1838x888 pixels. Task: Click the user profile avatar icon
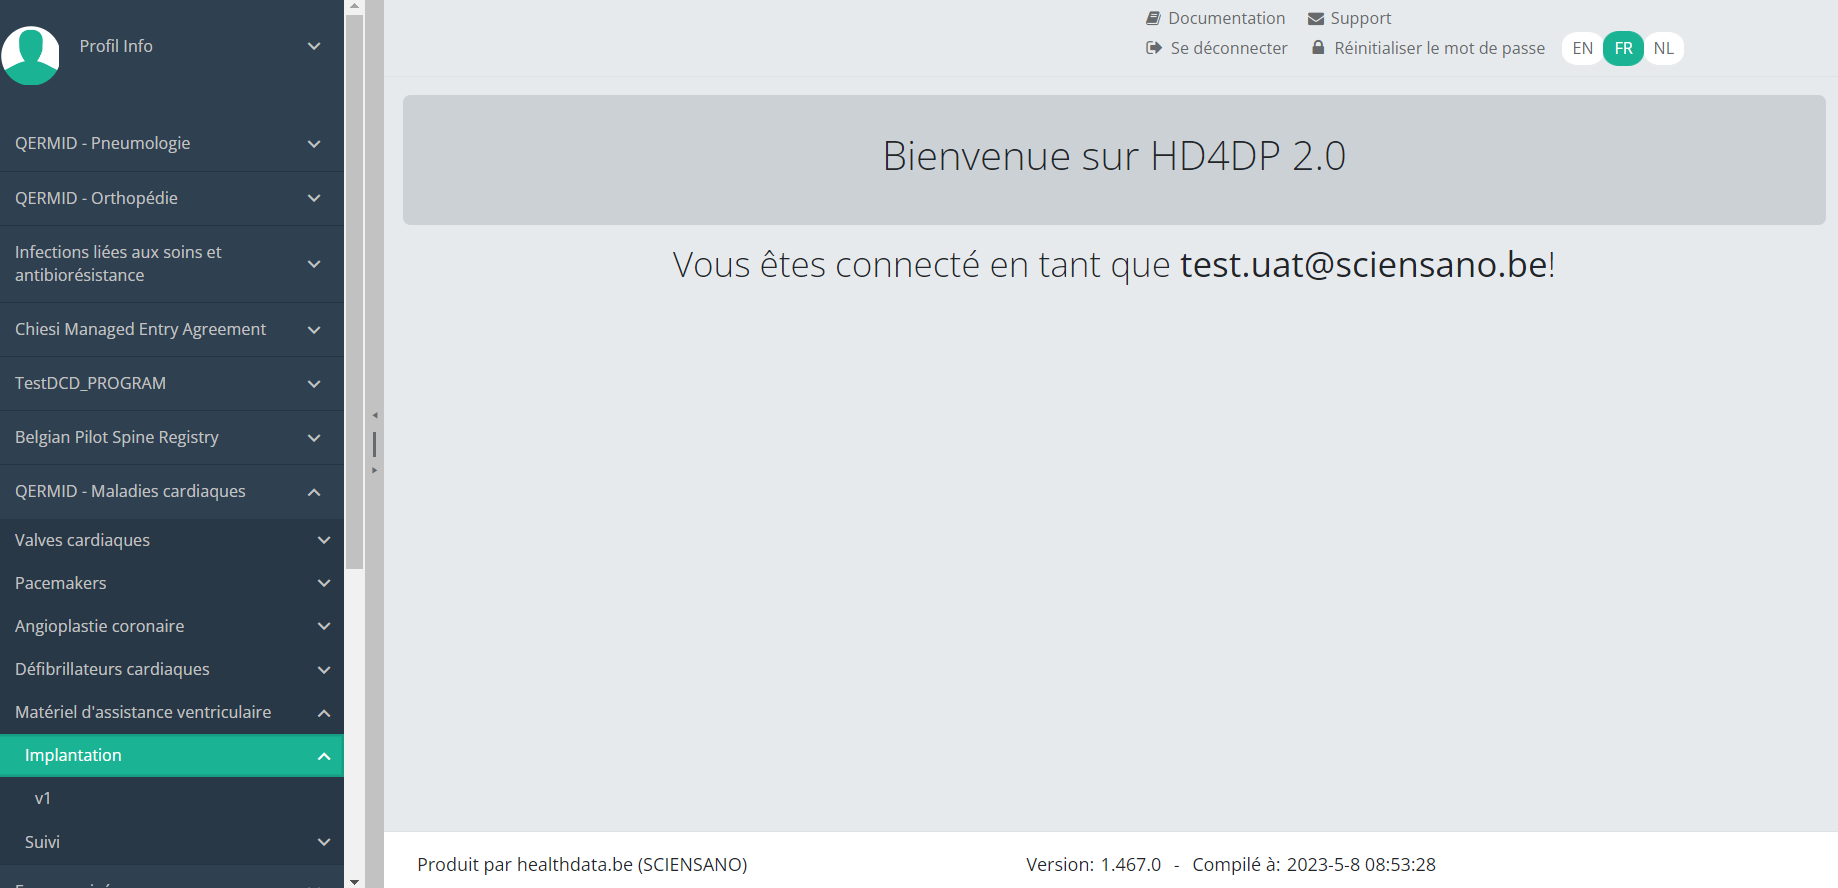point(31,55)
